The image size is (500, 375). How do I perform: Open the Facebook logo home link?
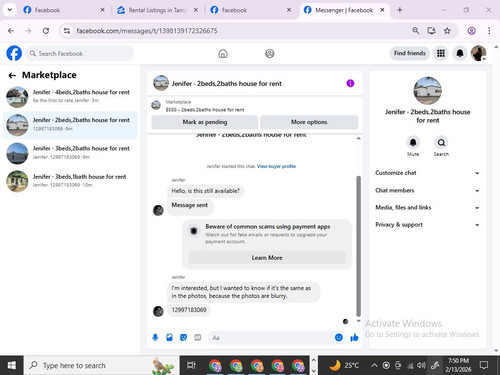pos(14,53)
